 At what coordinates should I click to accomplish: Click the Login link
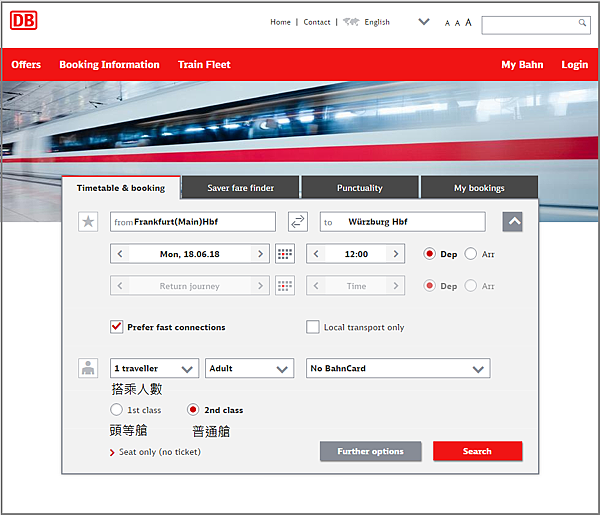point(574,65)
